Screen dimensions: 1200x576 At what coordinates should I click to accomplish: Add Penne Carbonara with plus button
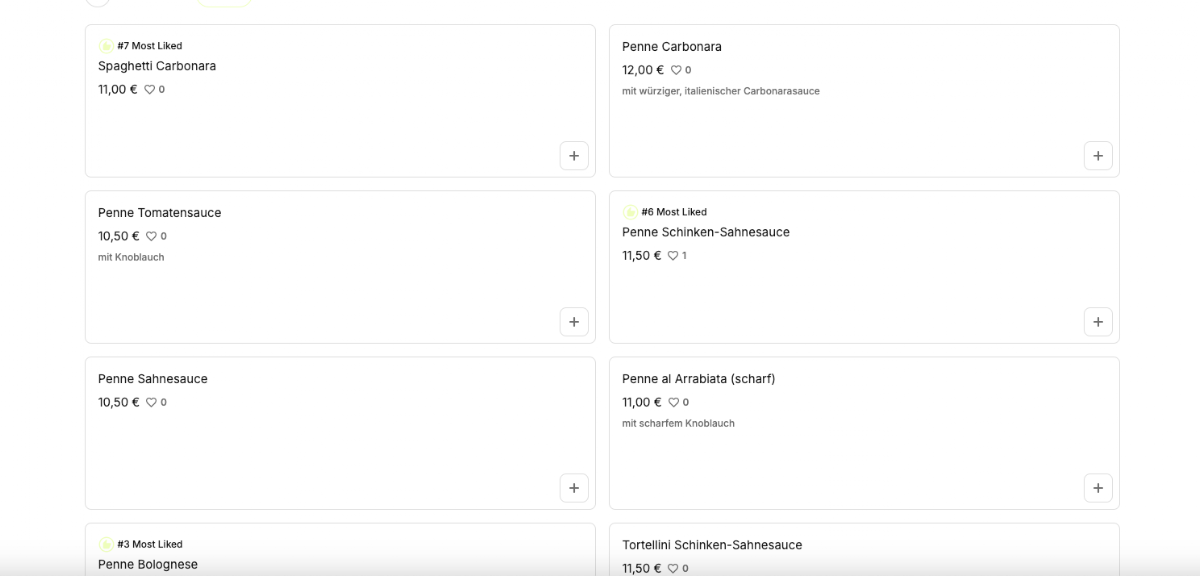click(1098, 156)
